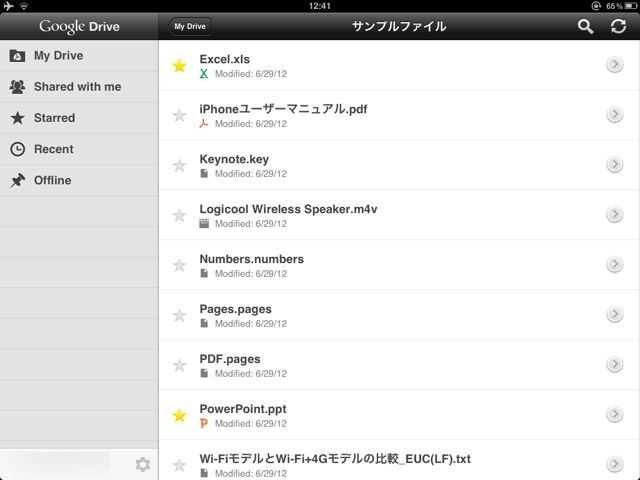The width and height of the screenshot is (640, 480).
Task: Unstar the Excel.xls file
Action: tap(179, 65)
